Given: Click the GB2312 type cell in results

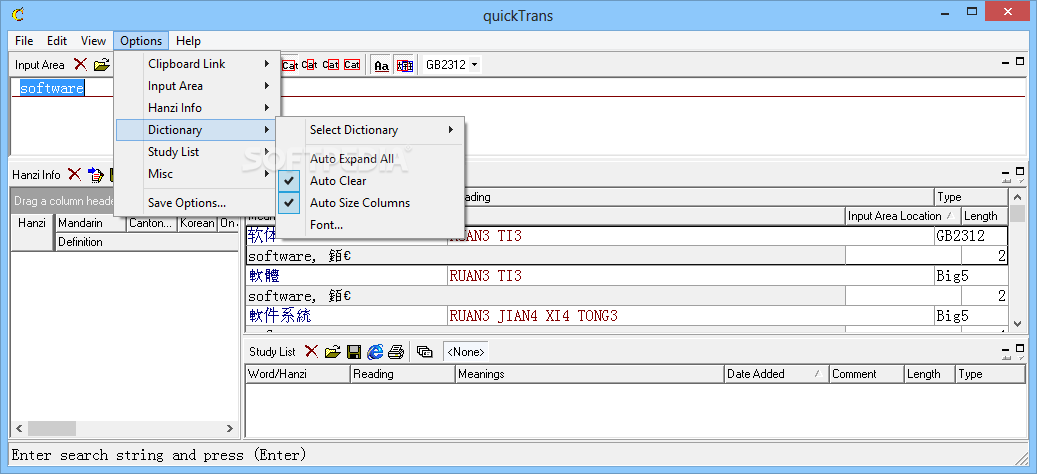Looking at the screenshot, I should 971,236.
